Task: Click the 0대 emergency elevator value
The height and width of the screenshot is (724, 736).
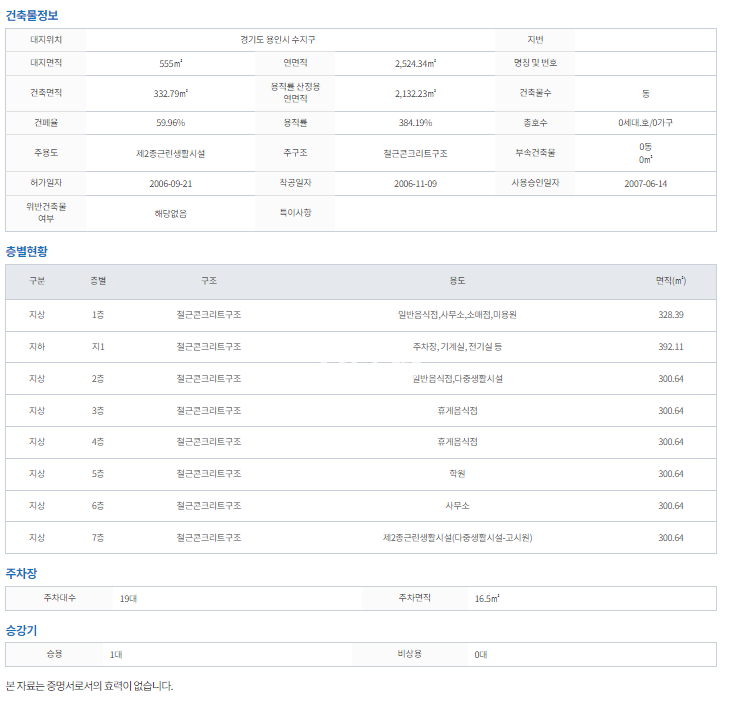Action: tap(481, 654)
